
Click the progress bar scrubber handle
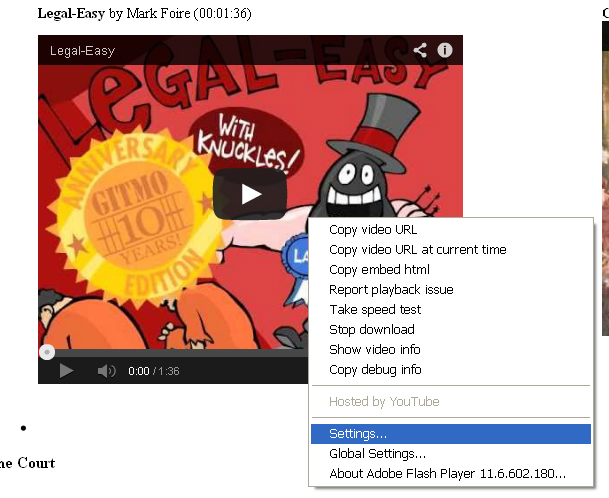(x=47, y=352)
